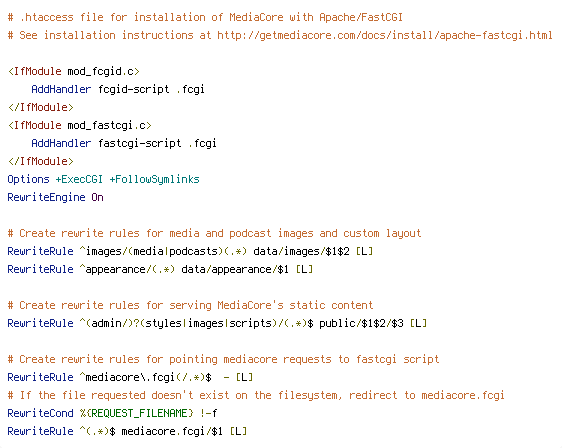562x448 pixels.
Task: Click the AddHandler fcgid-script directive
Action: [x=118, y=89]
